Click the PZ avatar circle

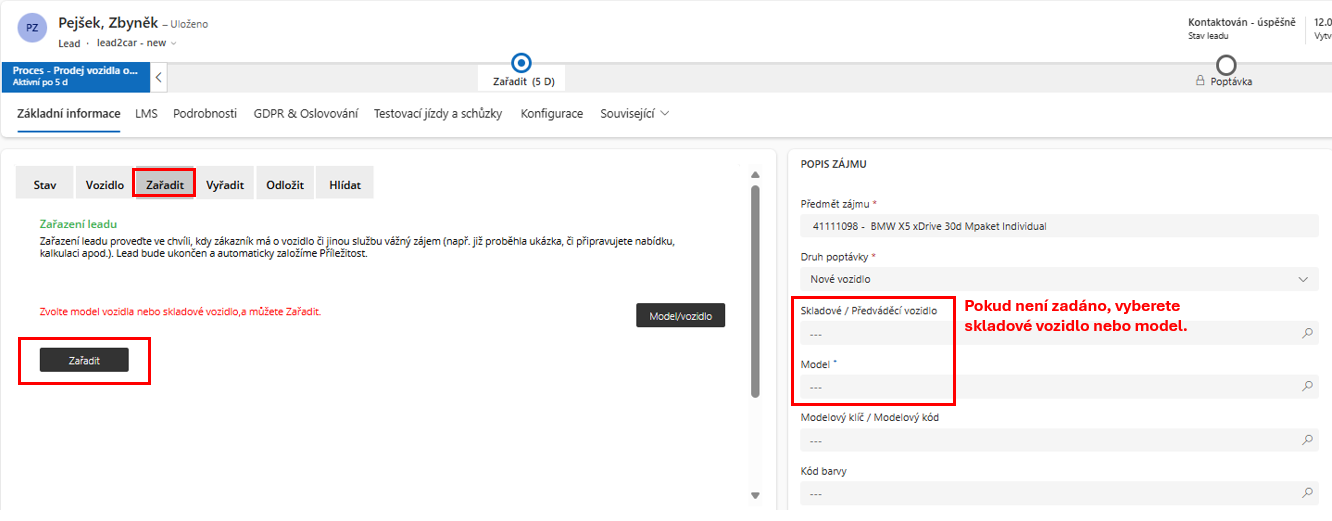click(x=32, y=28)
